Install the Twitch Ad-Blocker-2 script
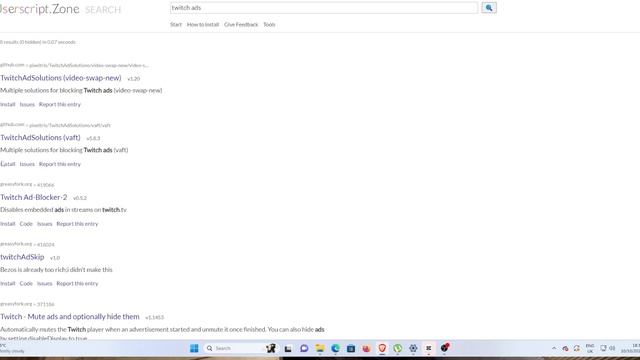 pos(7,224)
